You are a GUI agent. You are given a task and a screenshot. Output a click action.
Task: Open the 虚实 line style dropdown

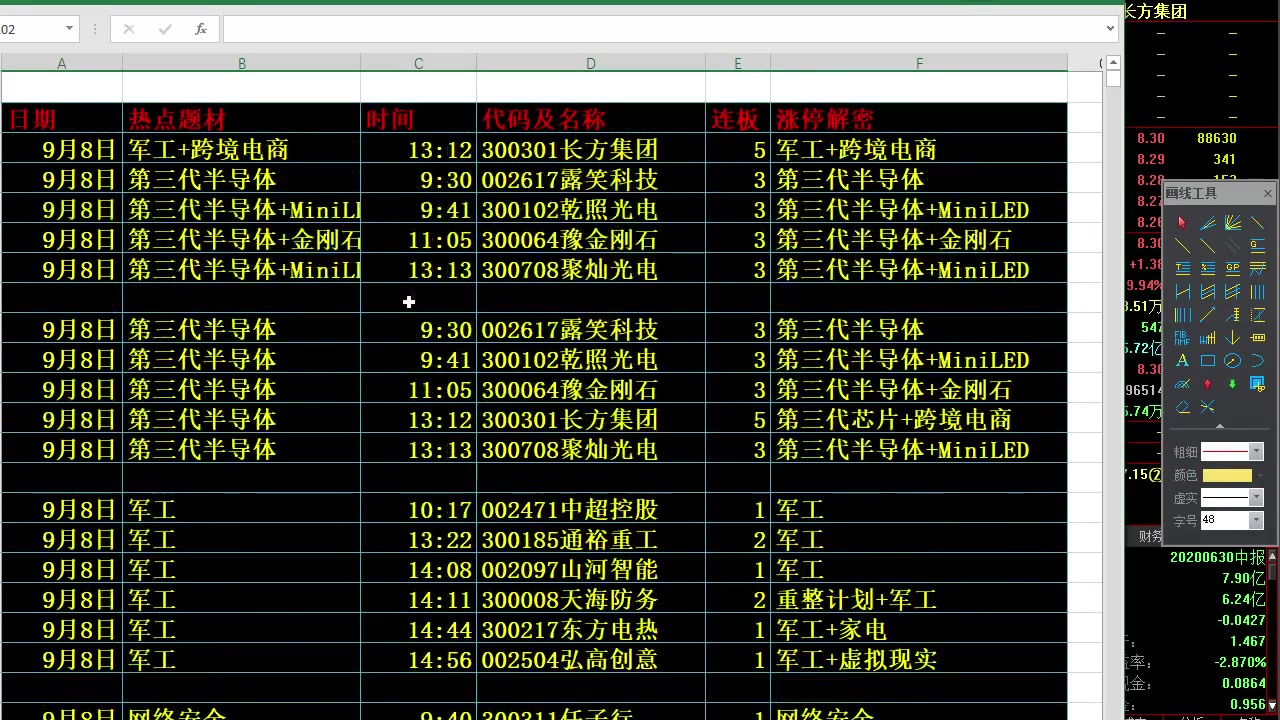coord(1256,497)
